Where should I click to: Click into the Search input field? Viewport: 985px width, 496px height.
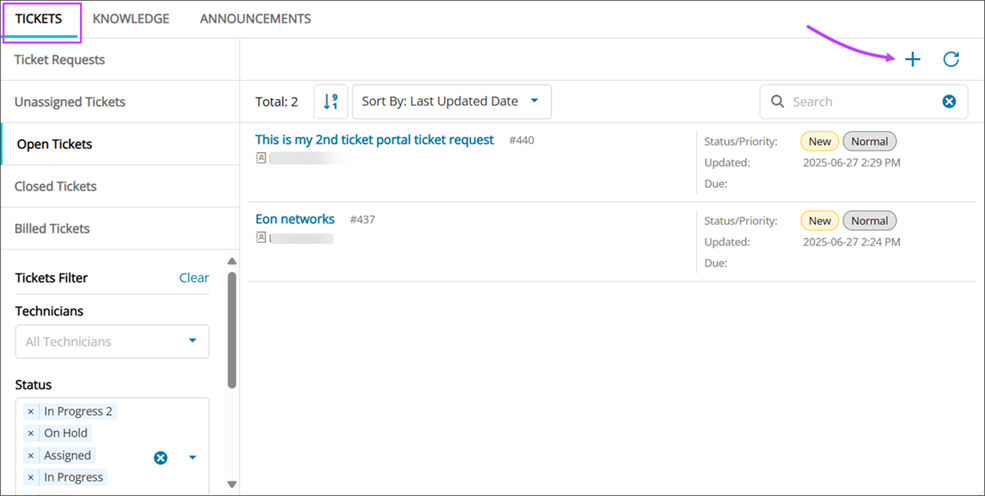(x=860, y=101)
